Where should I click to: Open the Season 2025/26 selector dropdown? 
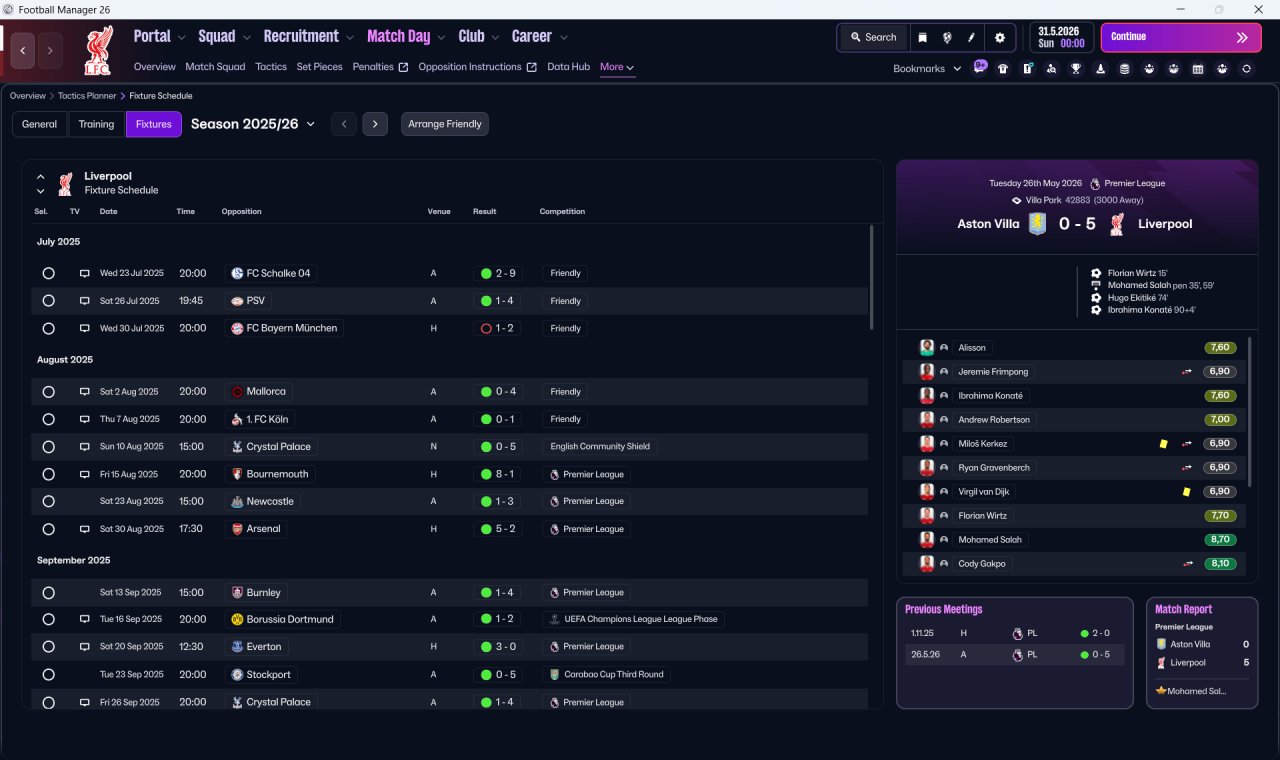click(x=253, y=124)
